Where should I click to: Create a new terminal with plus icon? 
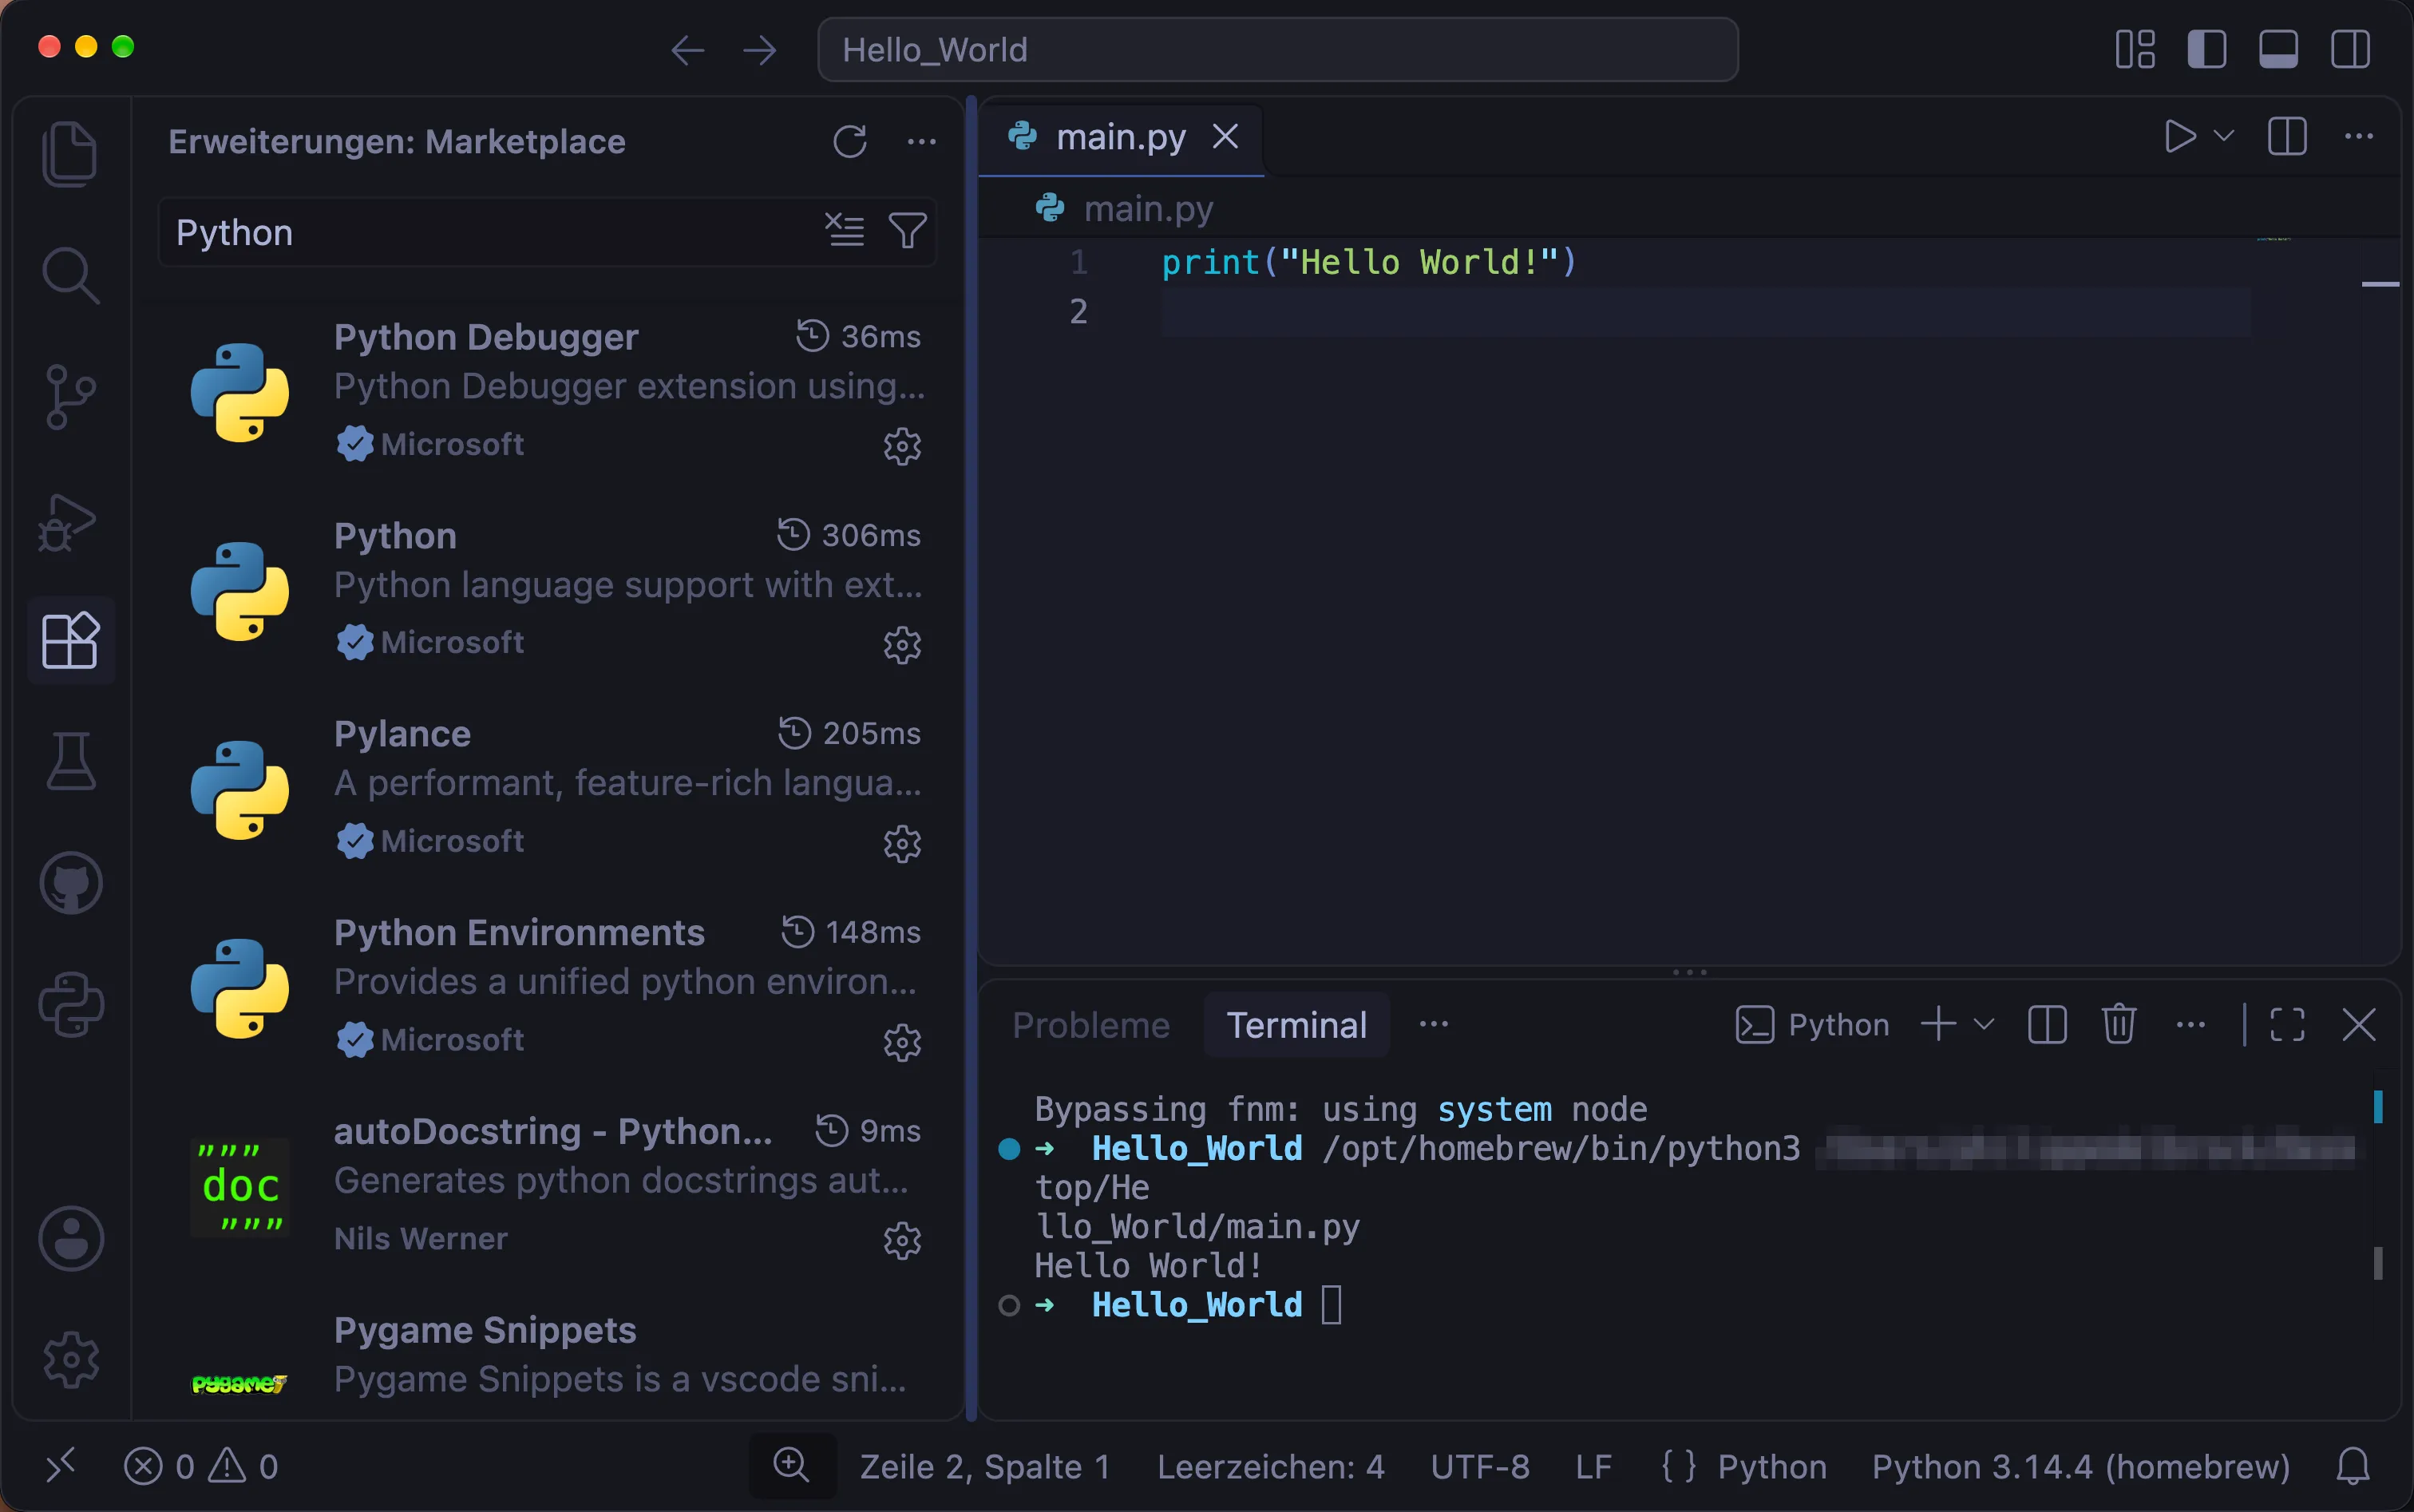(1938, 1025)
